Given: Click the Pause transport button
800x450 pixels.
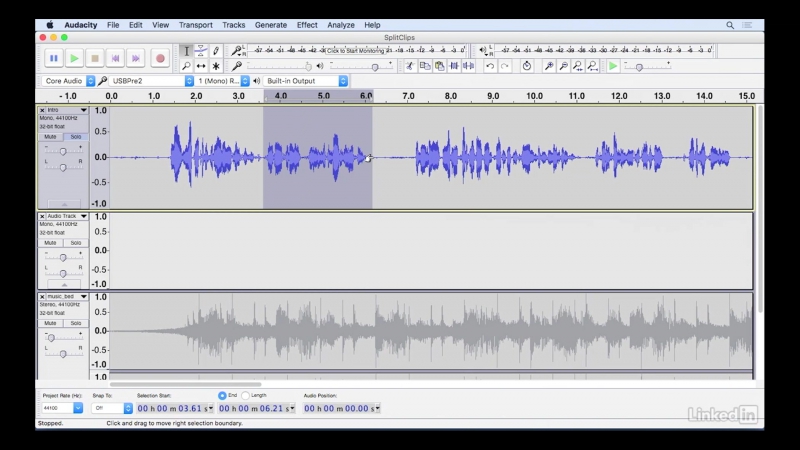Looking at the screenshot, I should click(x=54, y=58).
